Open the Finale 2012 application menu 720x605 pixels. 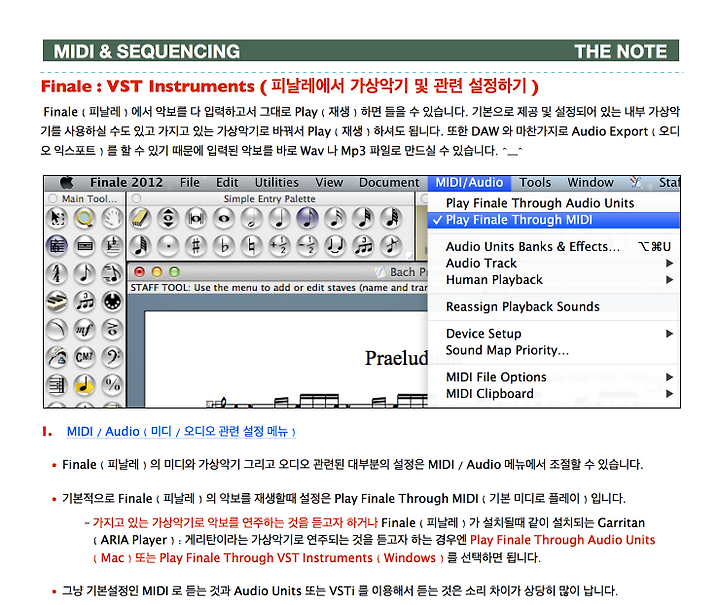tap(126, 183)
